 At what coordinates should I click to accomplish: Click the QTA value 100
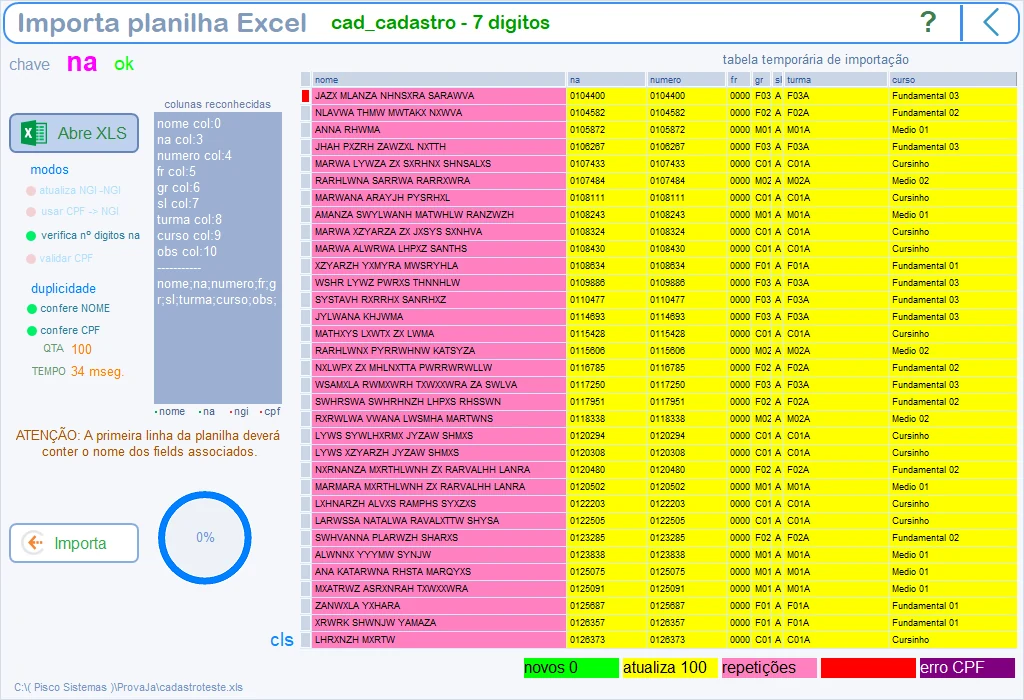[x=82, y=349]
